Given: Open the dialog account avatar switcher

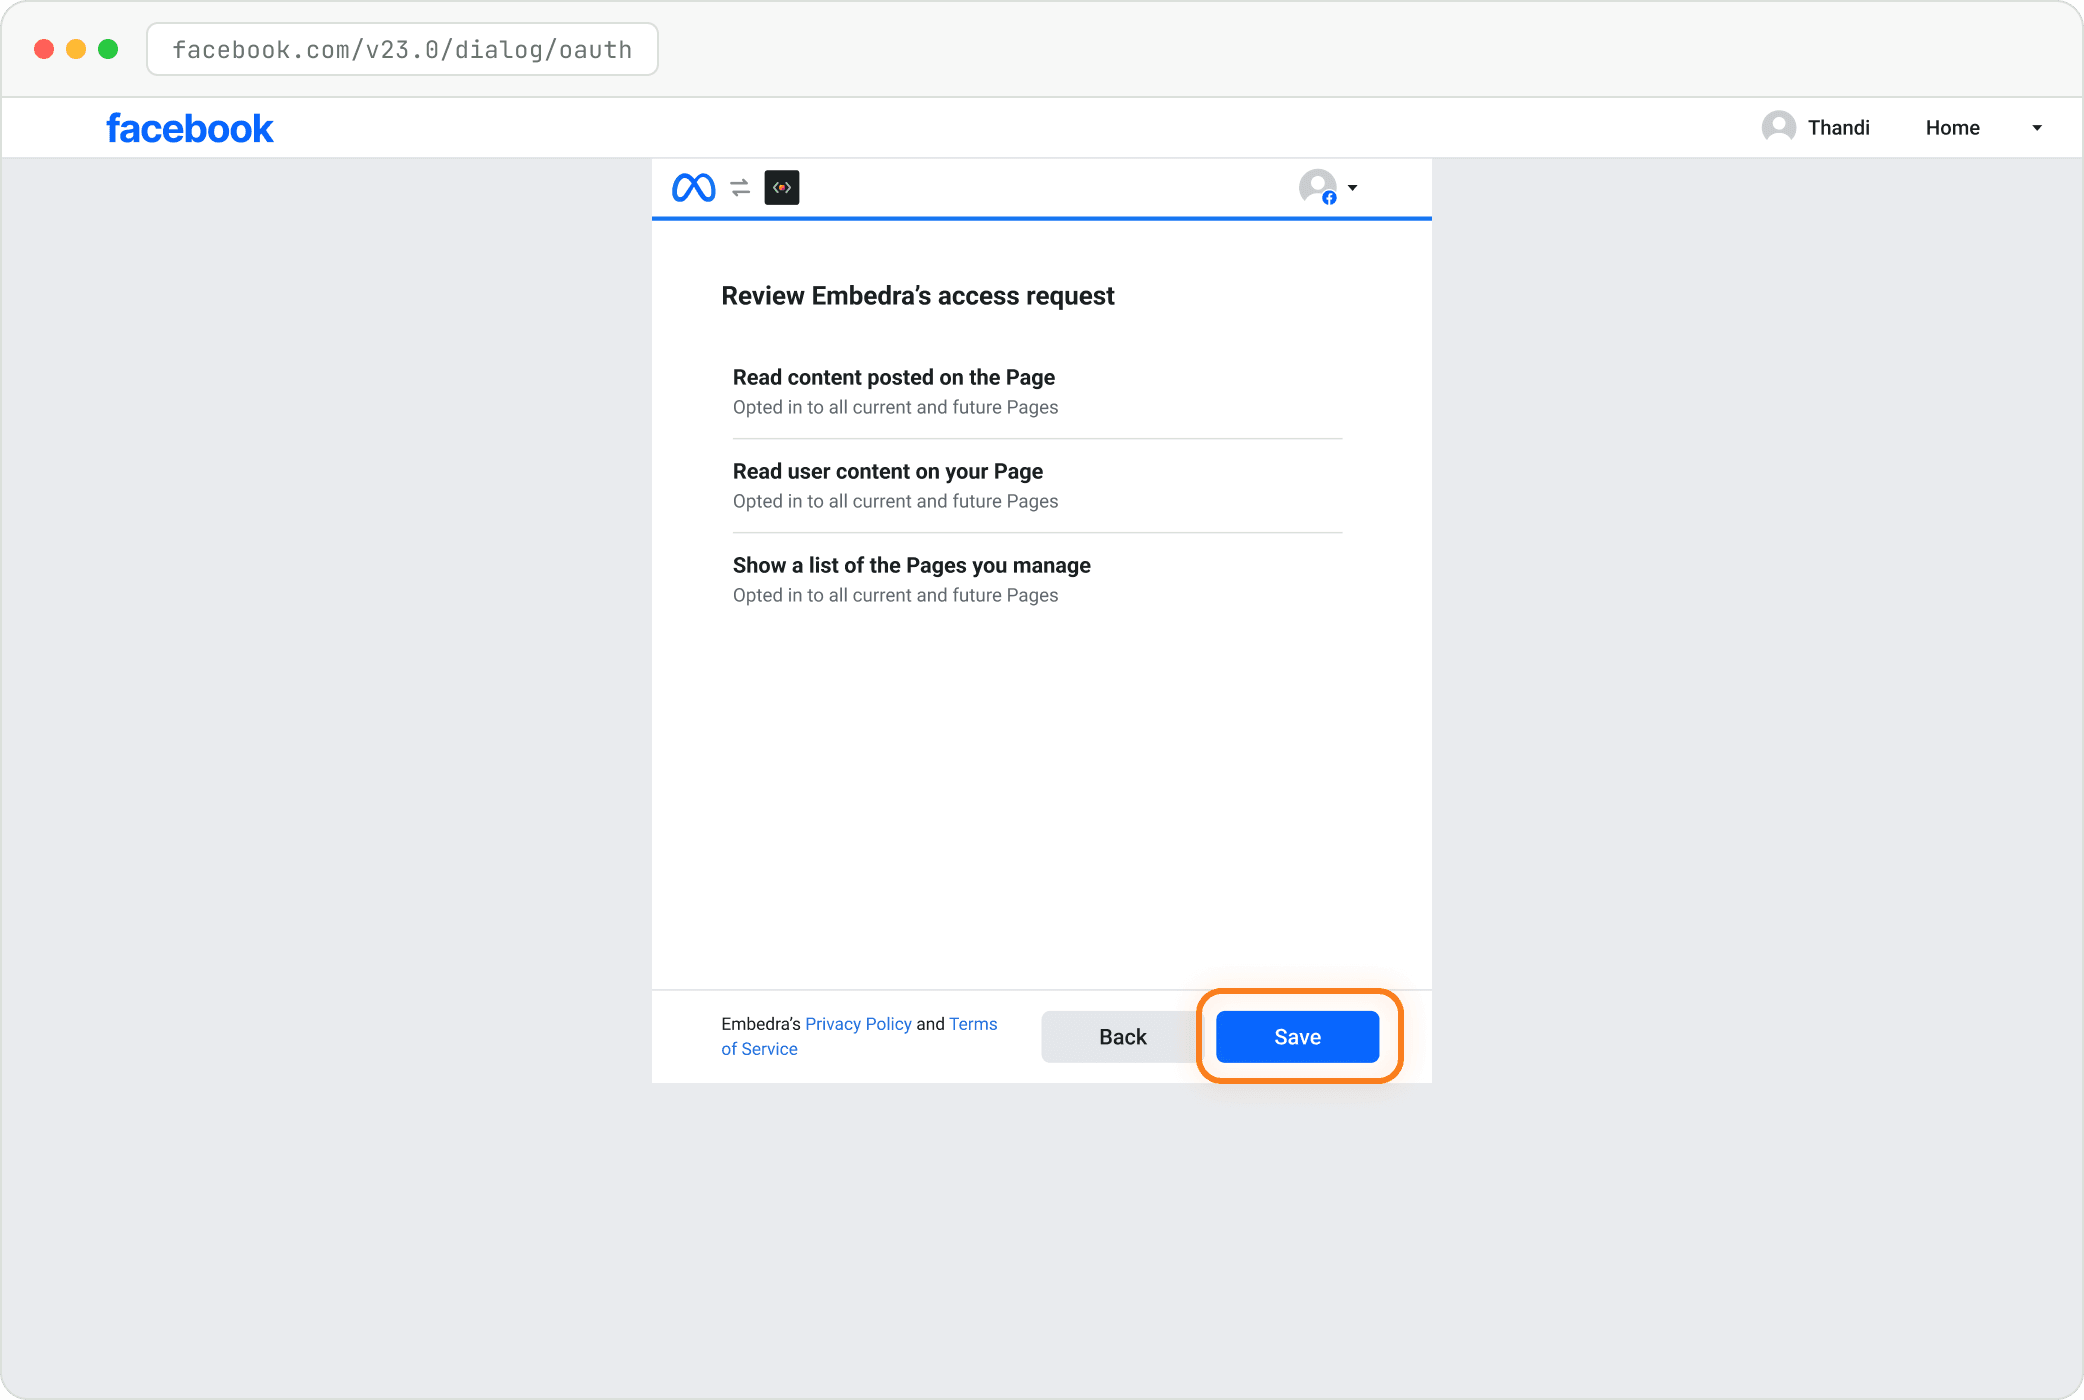Looking at the screenshot, I should (1318, 187).
